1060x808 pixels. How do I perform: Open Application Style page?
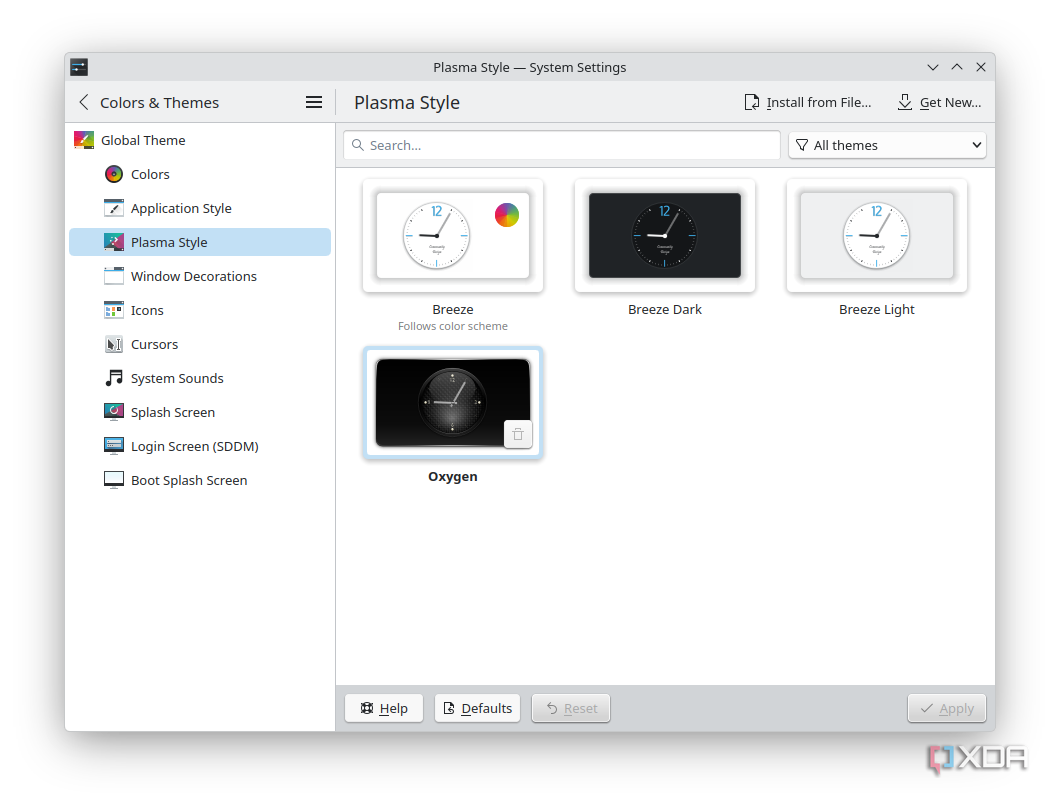coord(200,208)
